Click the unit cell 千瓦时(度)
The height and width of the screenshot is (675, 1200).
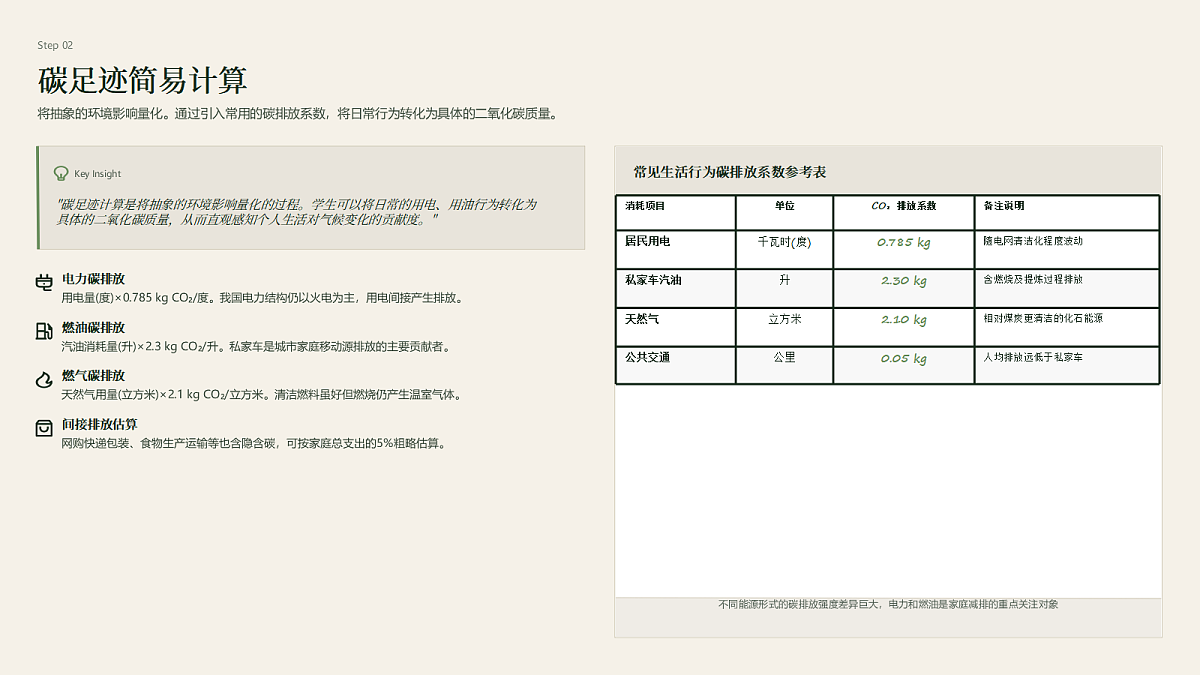[x=785, y=242]
